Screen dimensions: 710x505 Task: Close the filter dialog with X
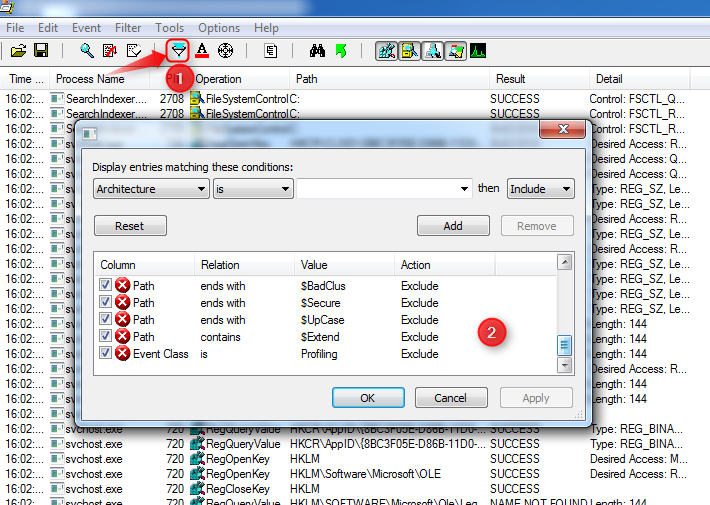(563, 129)
